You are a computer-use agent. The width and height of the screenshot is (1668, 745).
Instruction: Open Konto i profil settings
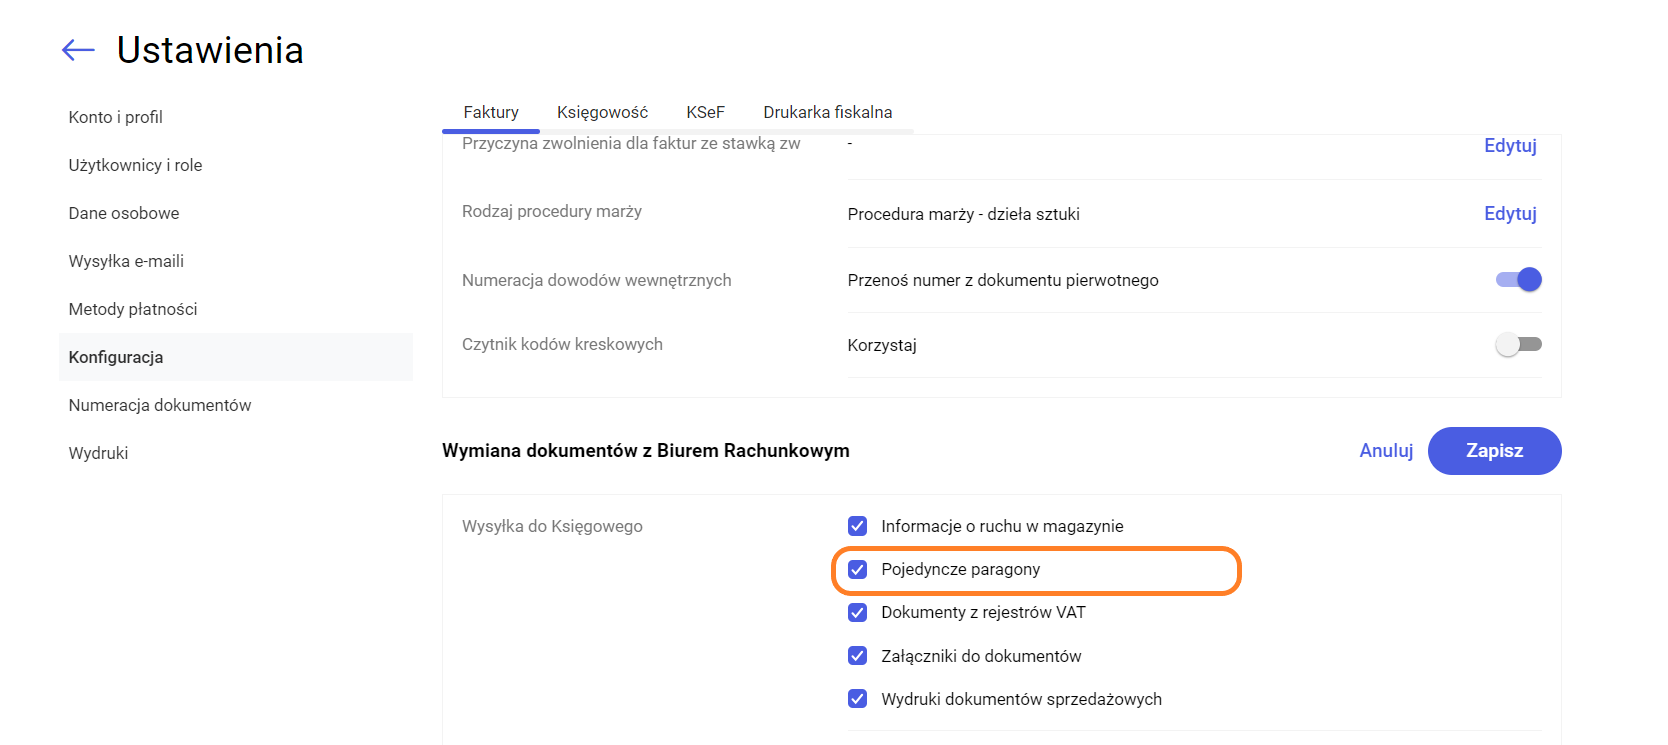pyautogui.click(x=116, y=117)
